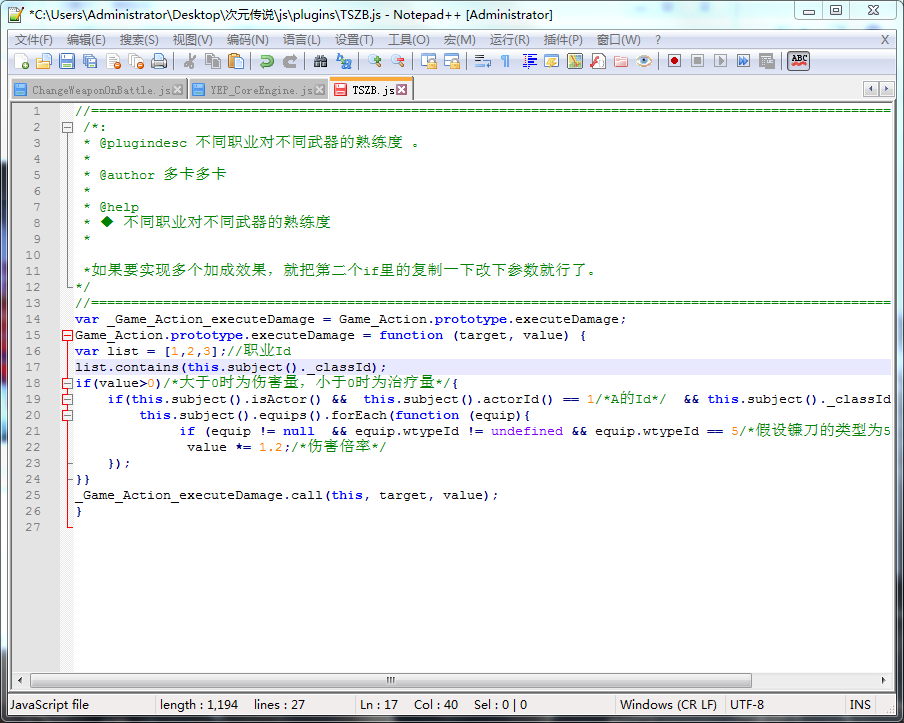Paste clipboard contents via toolbar
904x723 pixels.
pos(236,61)
